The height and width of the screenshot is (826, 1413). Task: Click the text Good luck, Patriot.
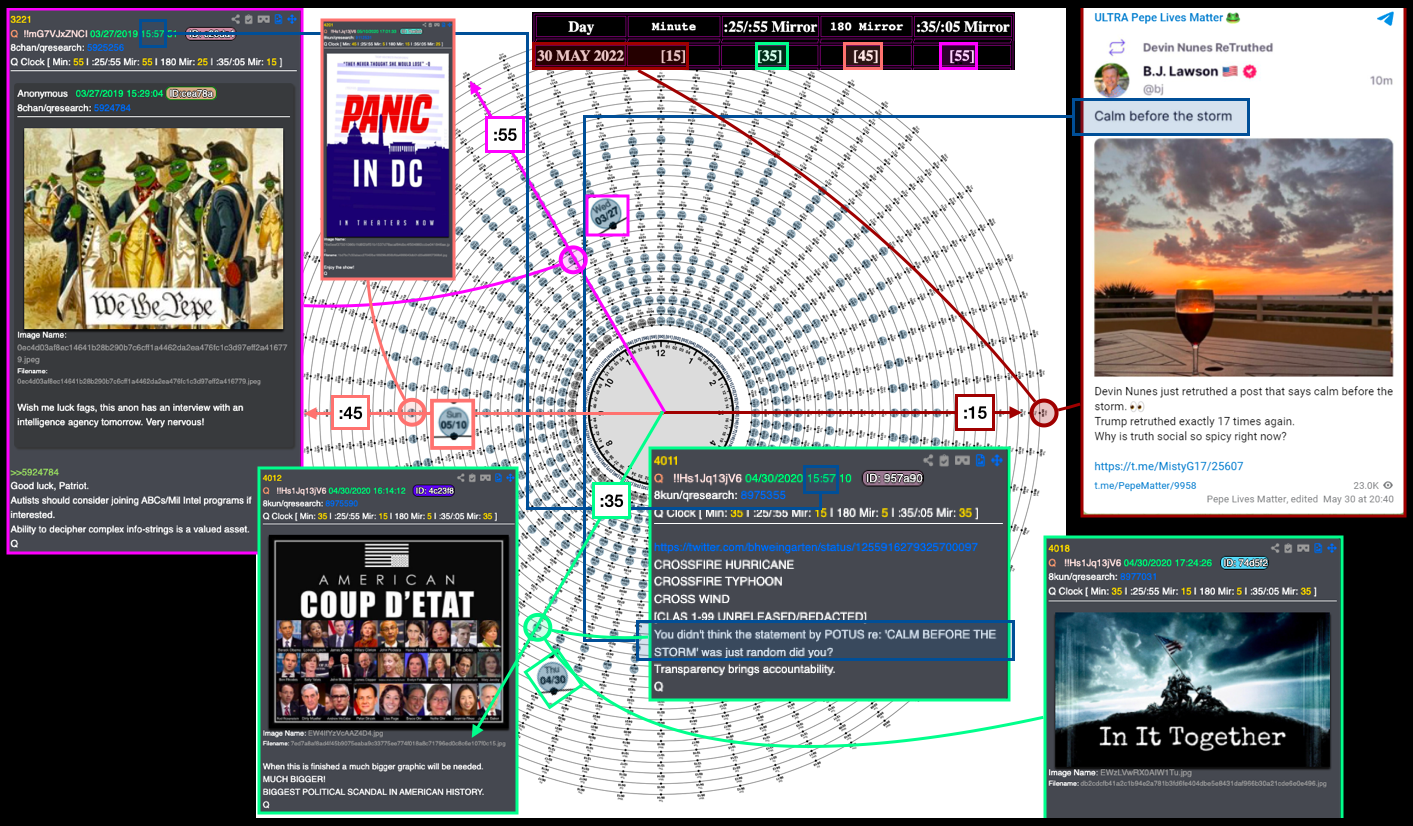(50, 486)
